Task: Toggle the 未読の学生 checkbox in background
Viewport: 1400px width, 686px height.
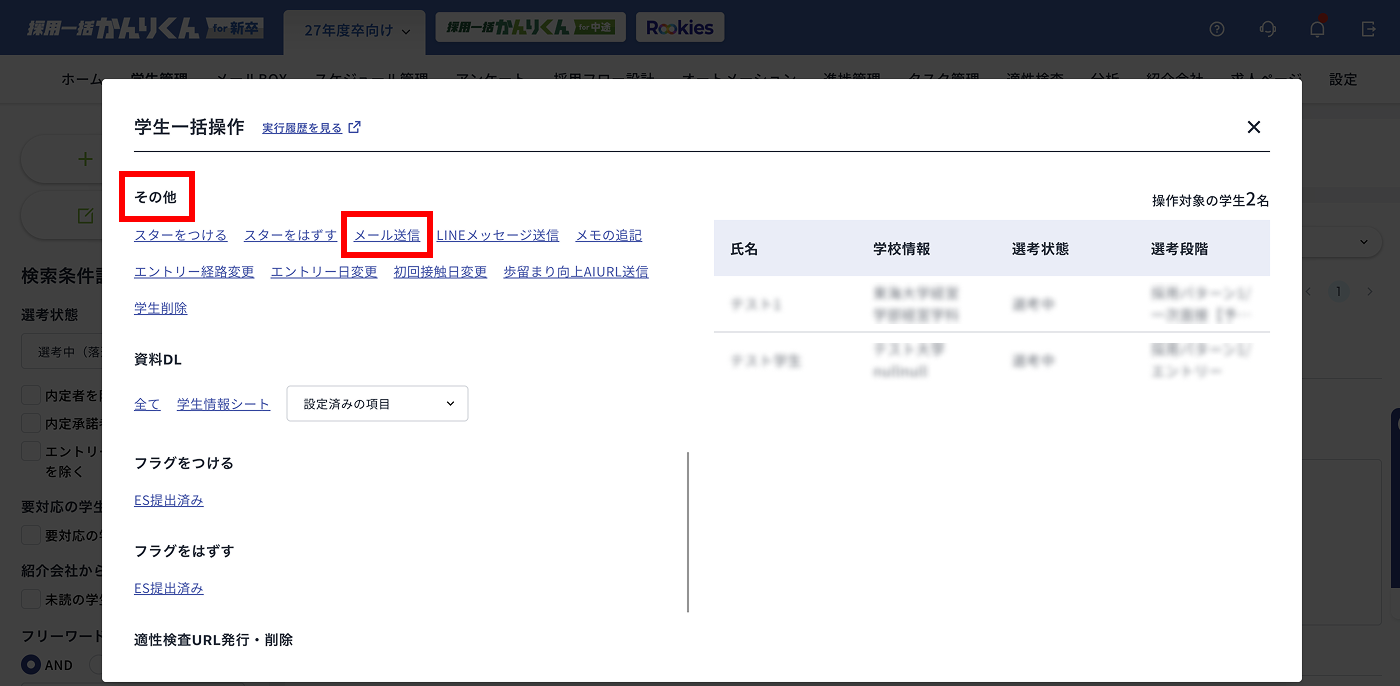Action: pyautogui.click(x=31, y=599)
